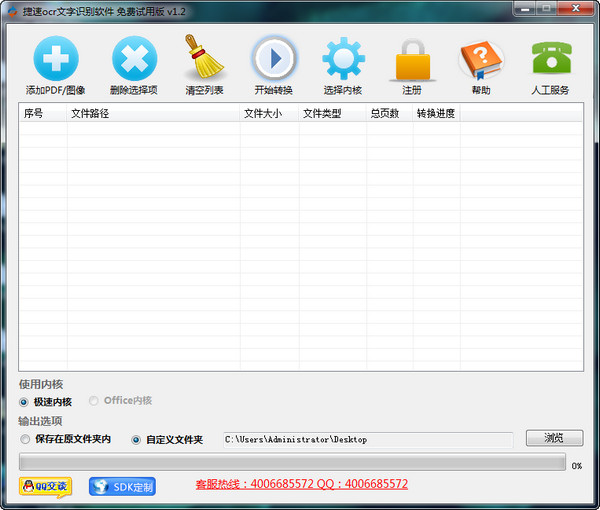The width and height of the screenshot is (600, 510).
Task: Choose 保存在原文件夹内 output option
Action: coord(25,439)
